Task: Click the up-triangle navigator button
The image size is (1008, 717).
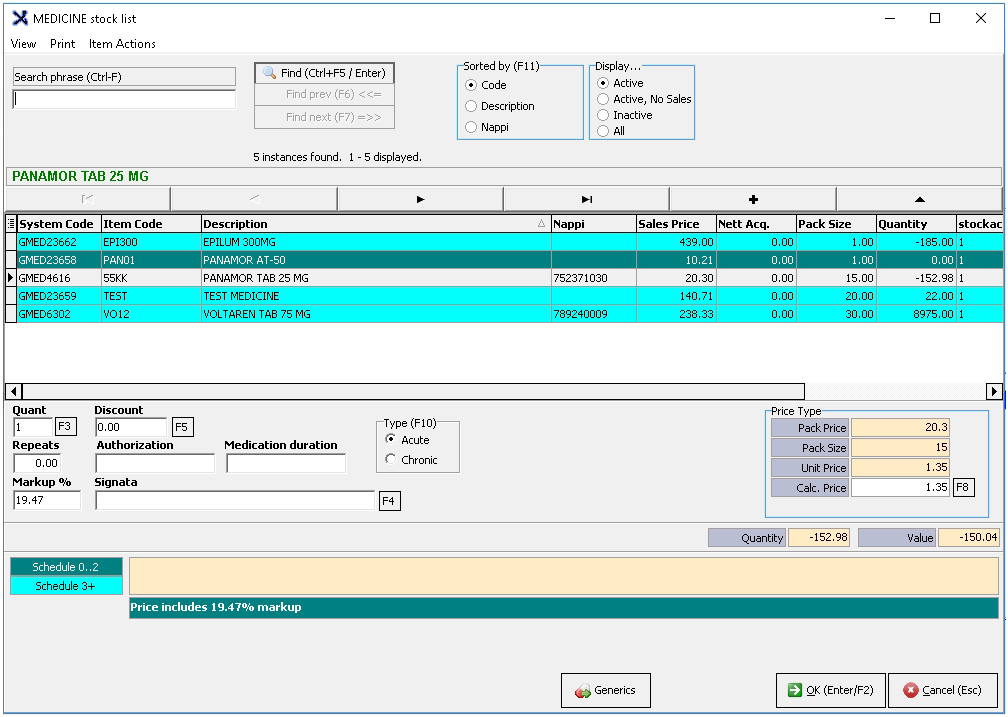Action: (x=919, y=199)
